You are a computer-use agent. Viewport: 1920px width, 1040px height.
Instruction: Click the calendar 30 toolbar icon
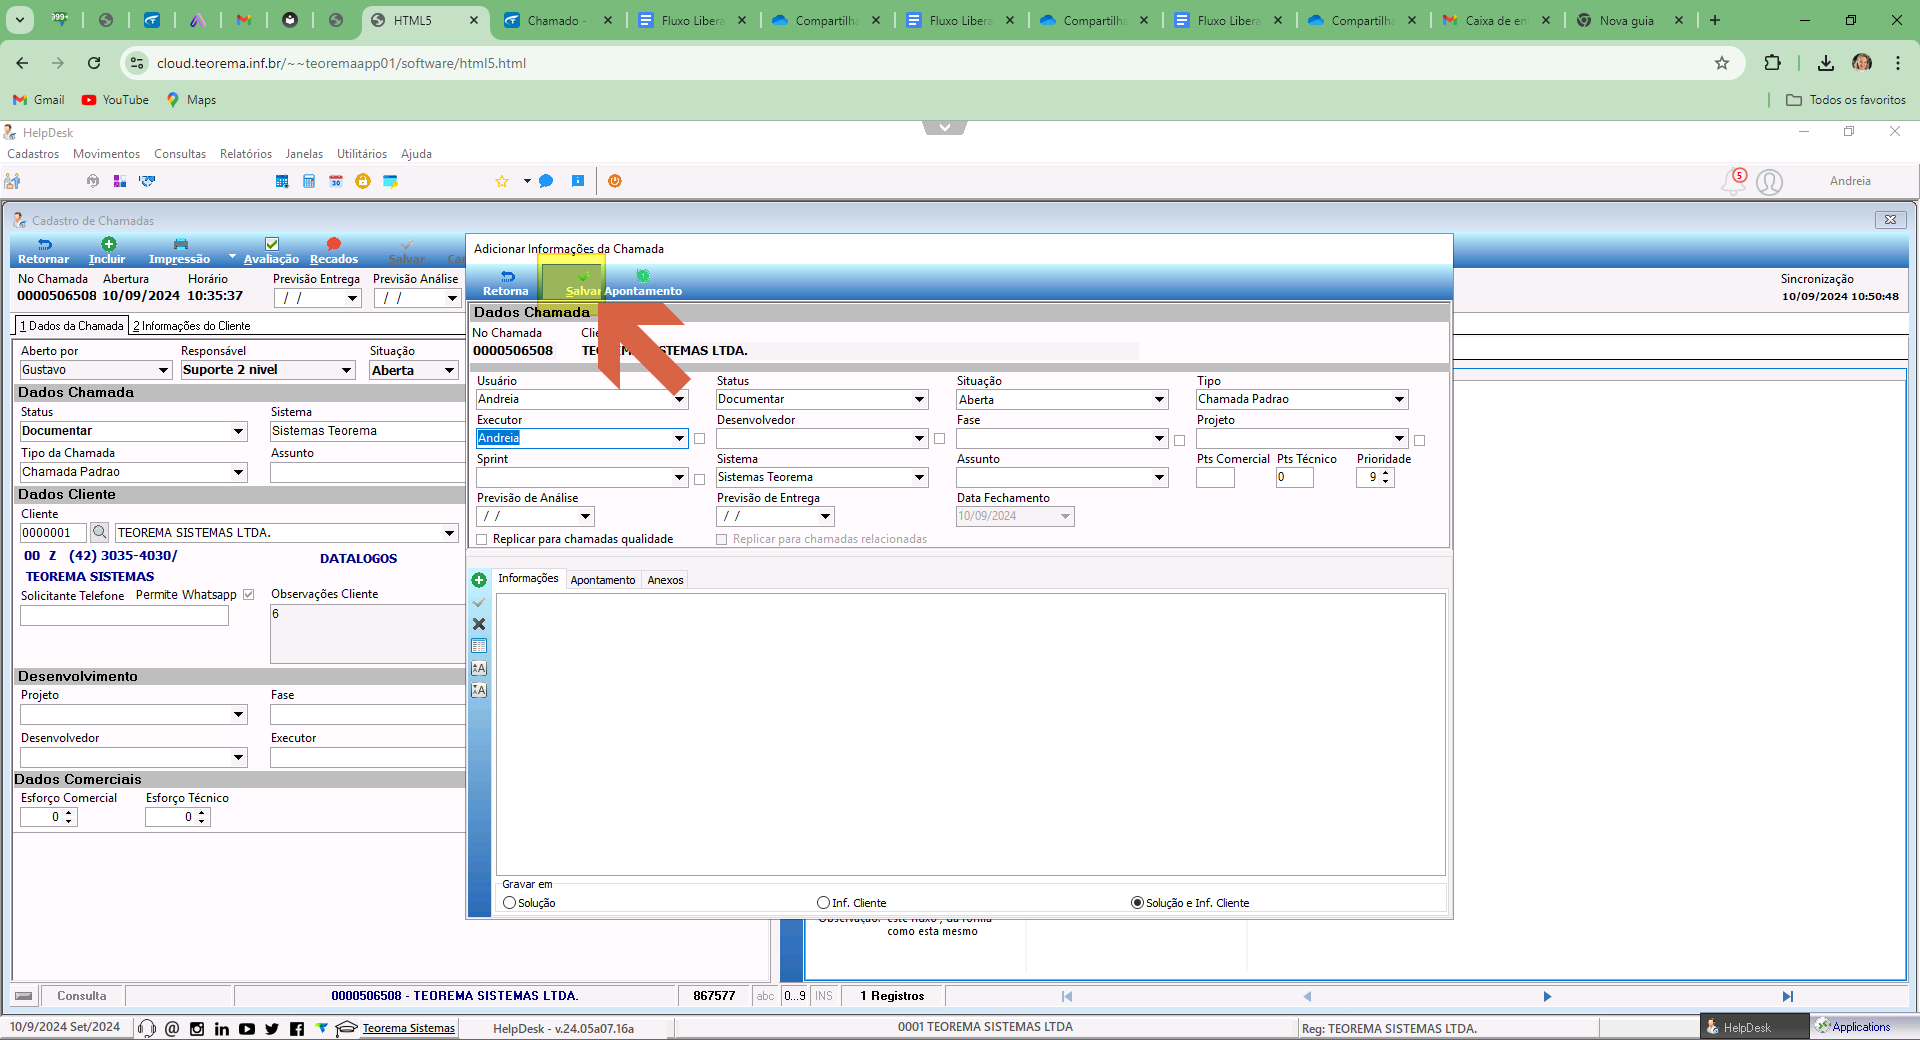336,181
